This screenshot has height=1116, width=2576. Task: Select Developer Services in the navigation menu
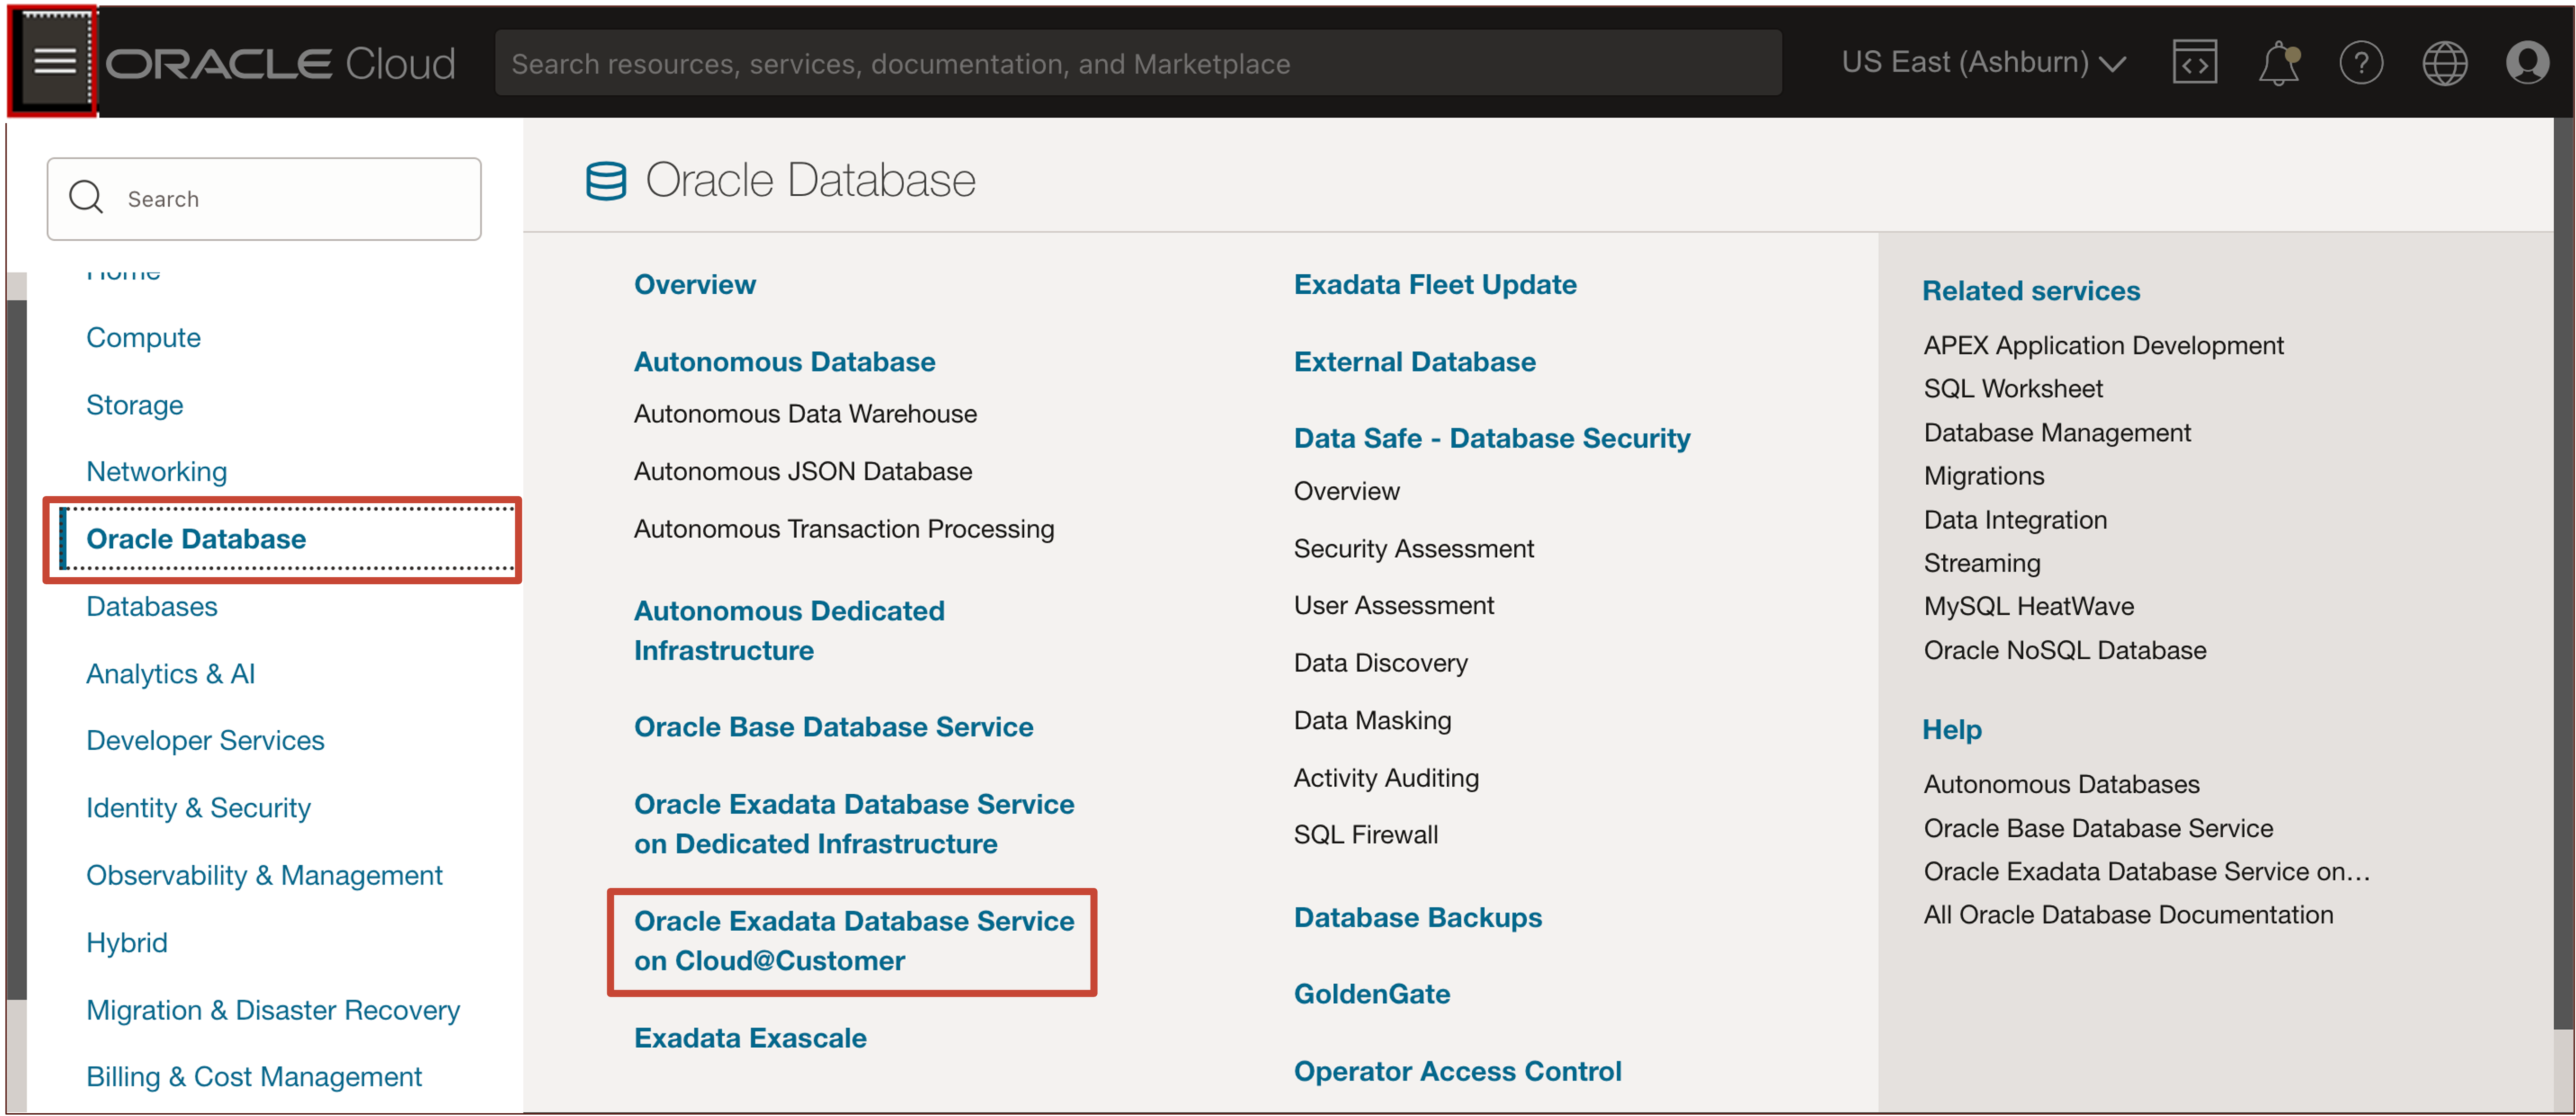[x=205, y=741]
